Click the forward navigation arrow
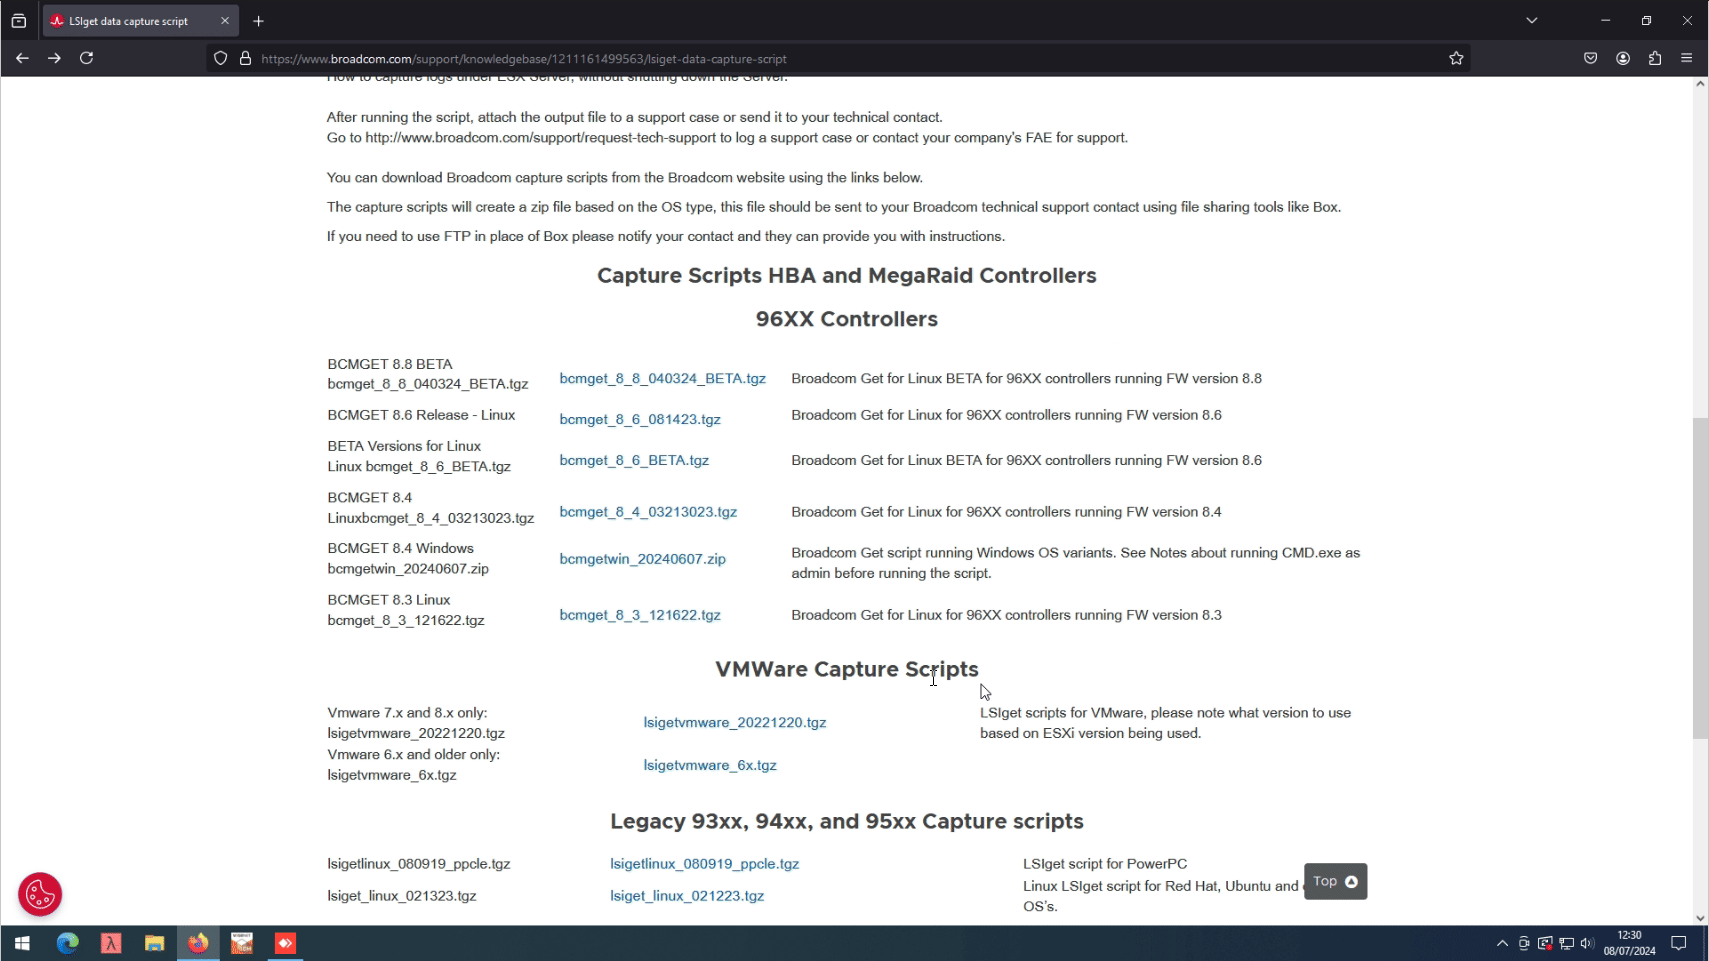Viewport: 1709px width, 961px height. coord(54,58)
